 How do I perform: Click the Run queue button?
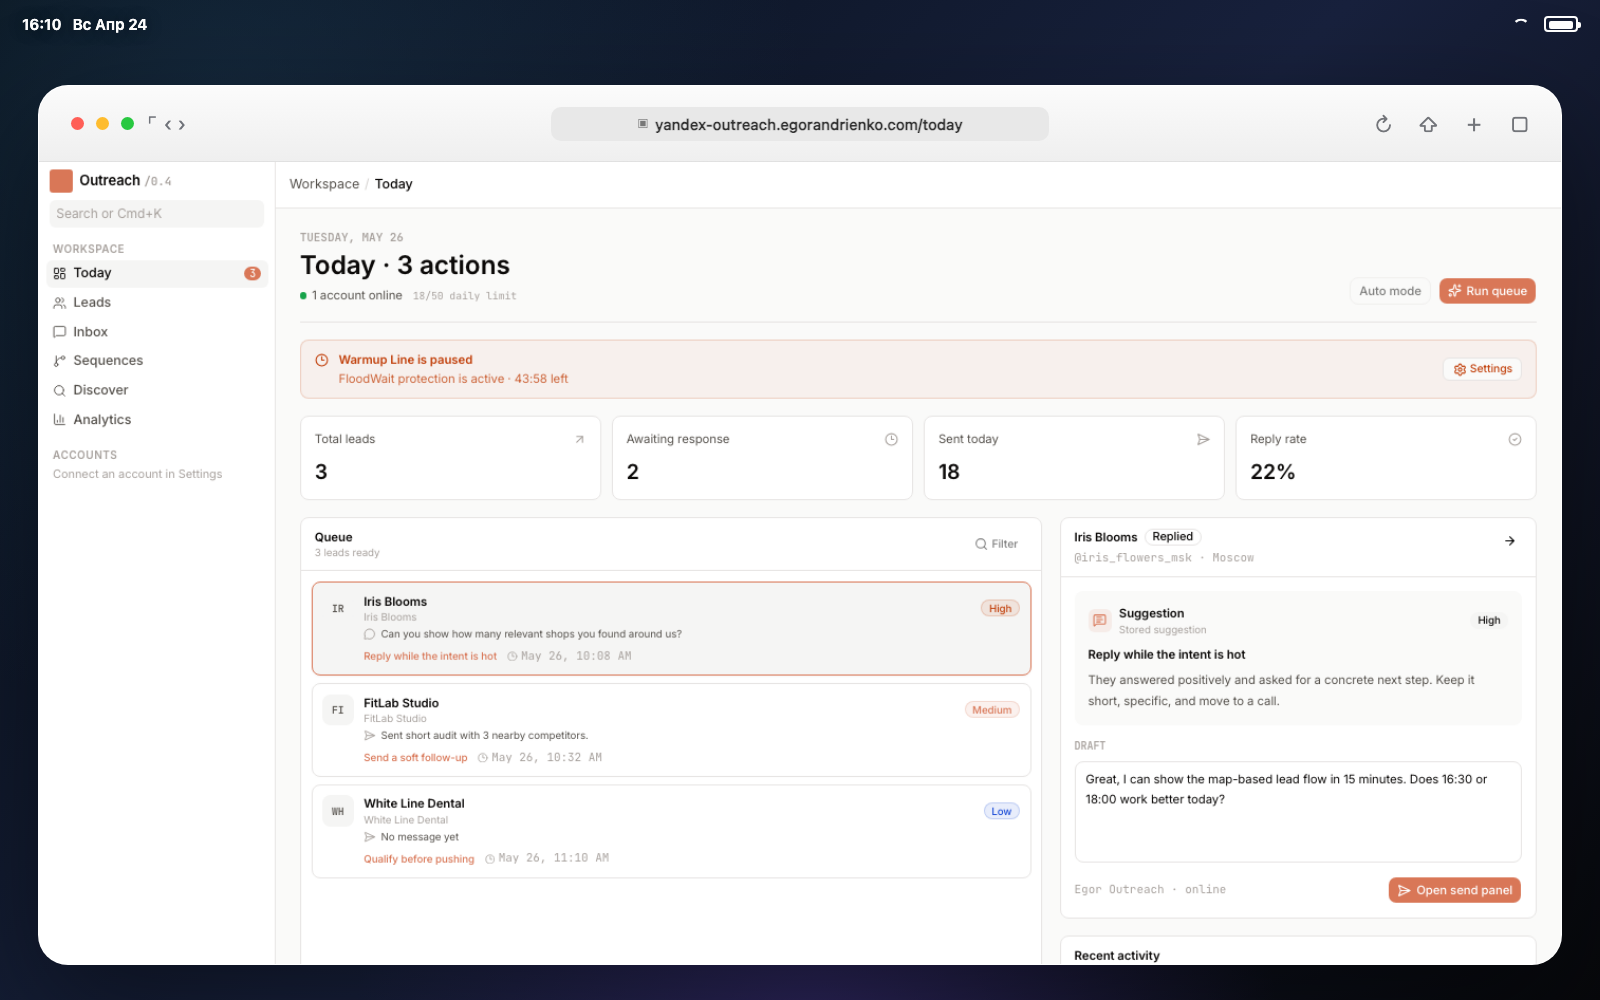pos(1487,291)
